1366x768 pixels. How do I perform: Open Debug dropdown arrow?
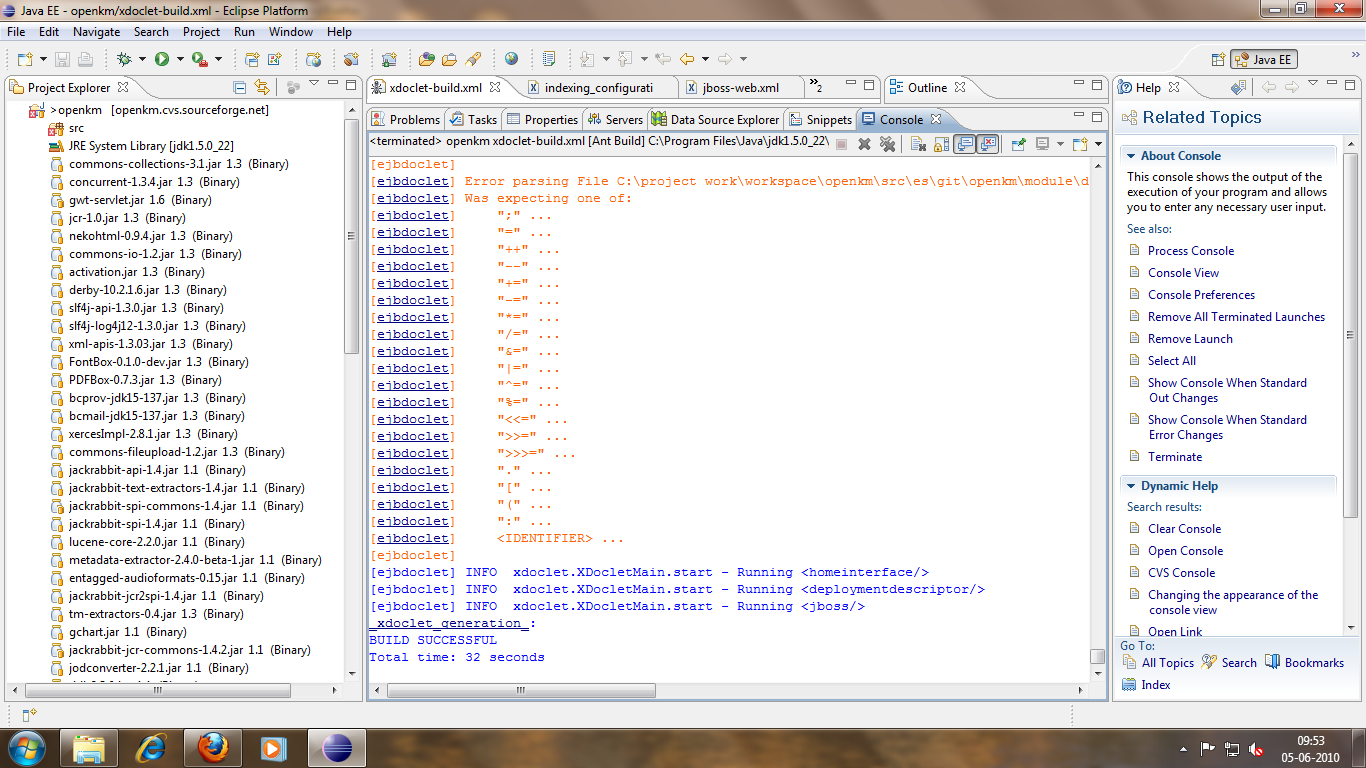pos(142,59)
